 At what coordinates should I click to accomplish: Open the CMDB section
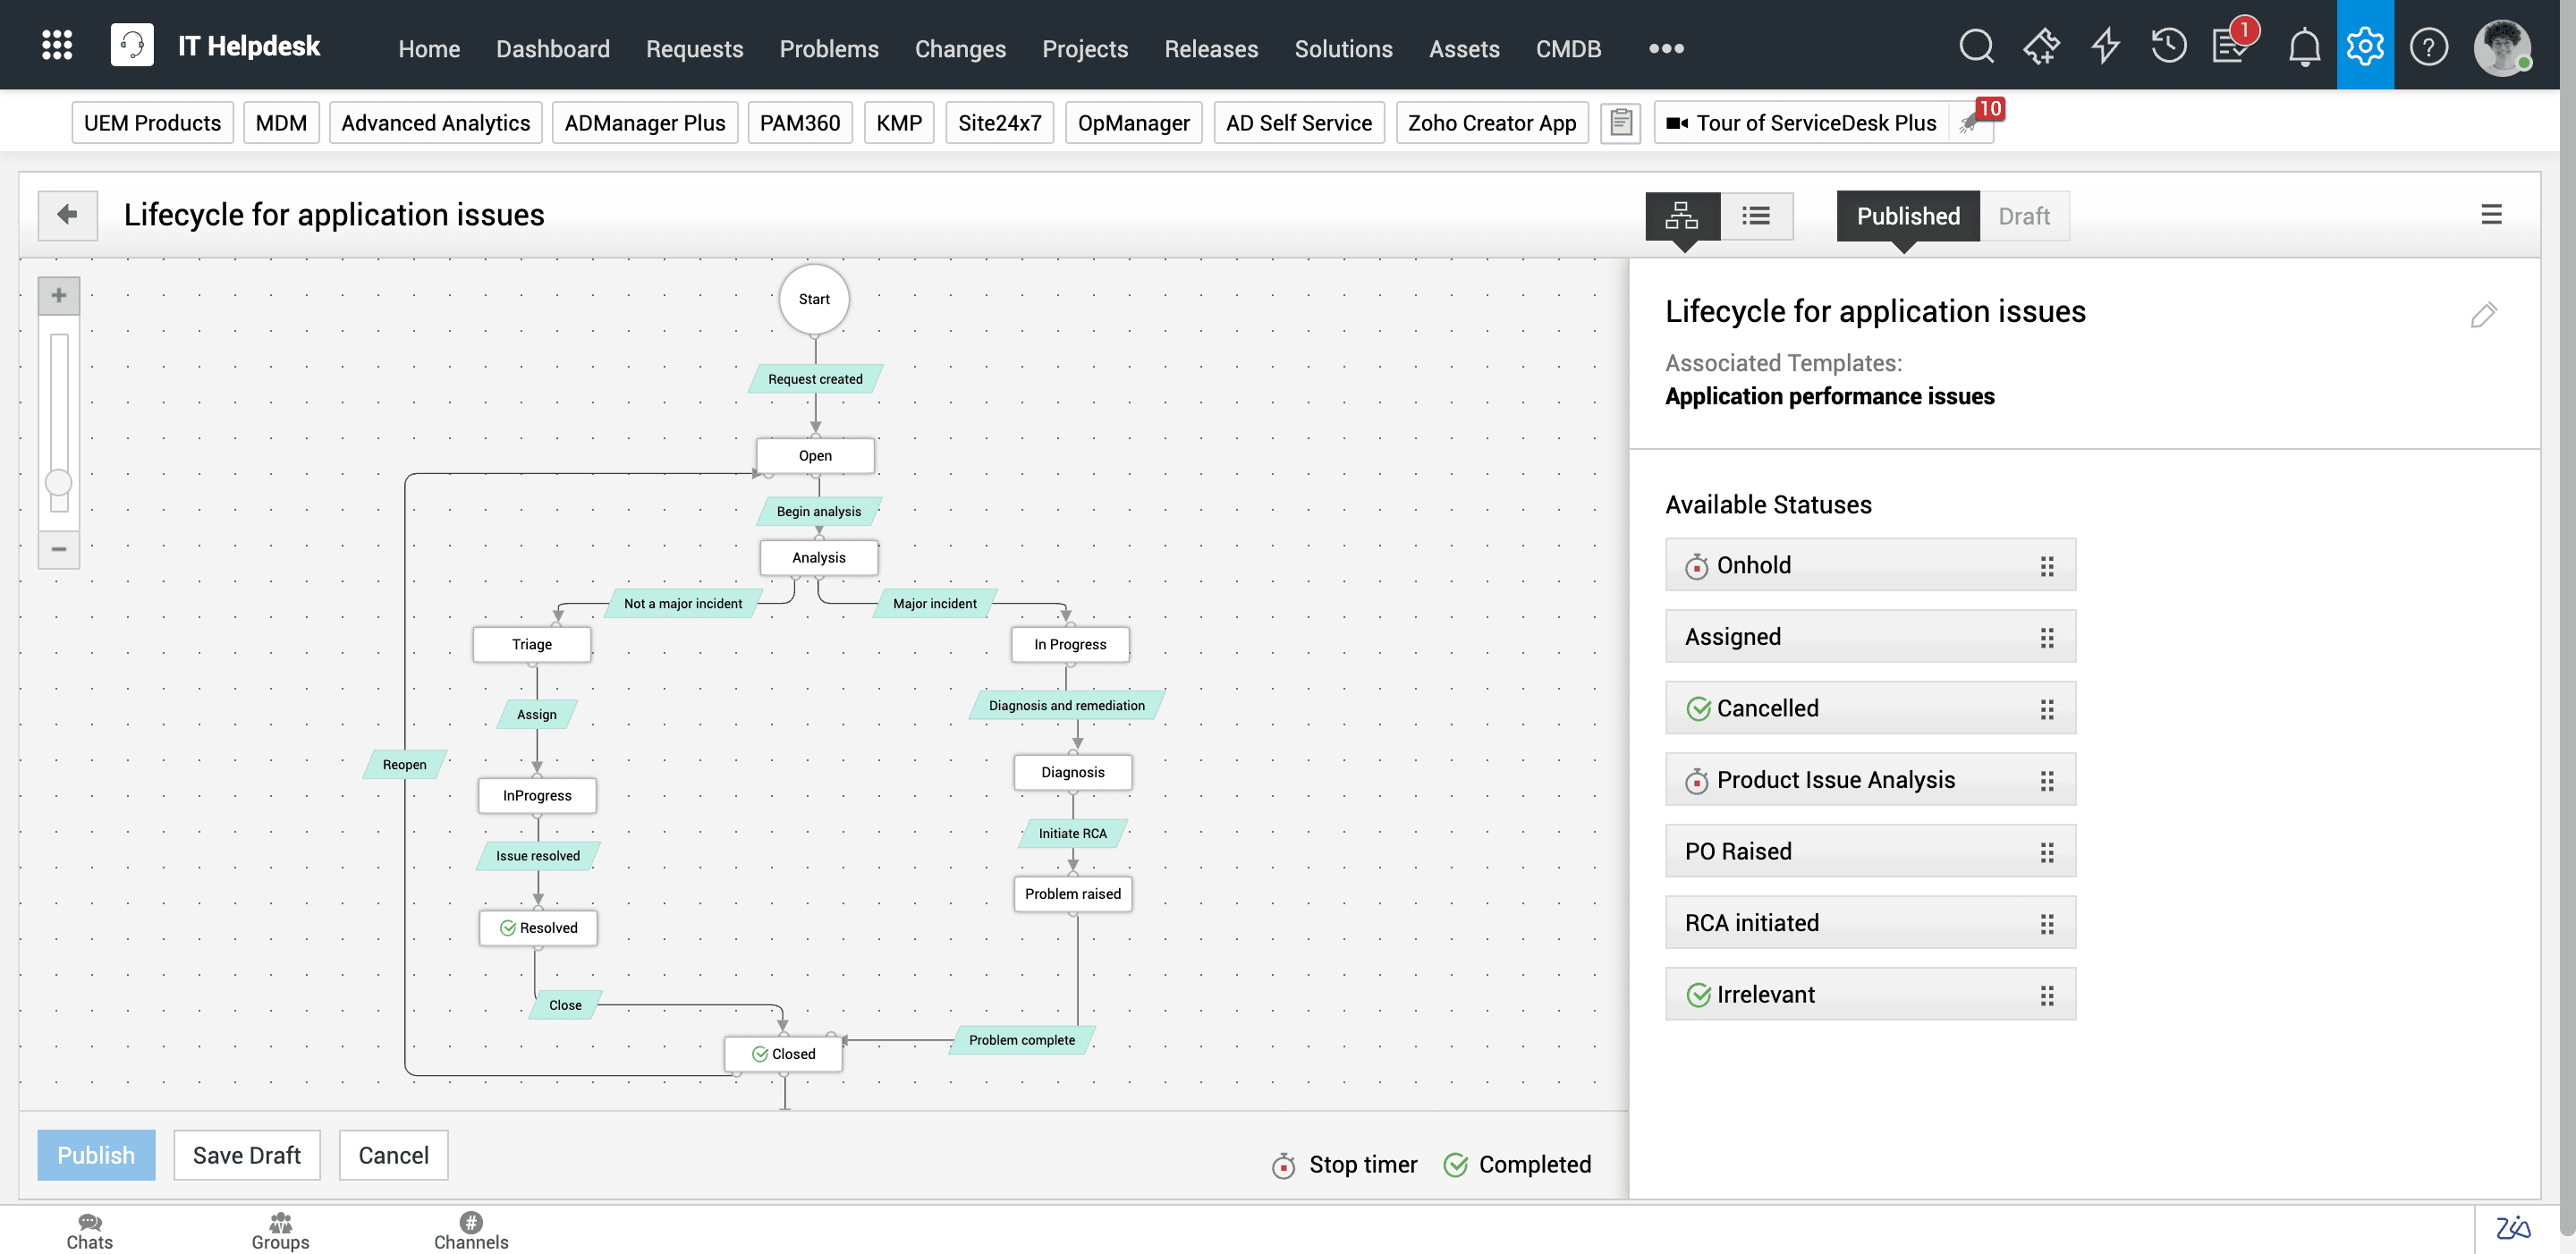1568,48
